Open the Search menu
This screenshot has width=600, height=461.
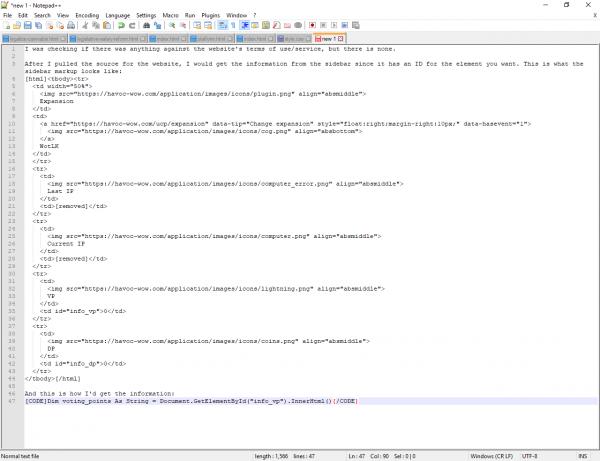click(42, 15)
